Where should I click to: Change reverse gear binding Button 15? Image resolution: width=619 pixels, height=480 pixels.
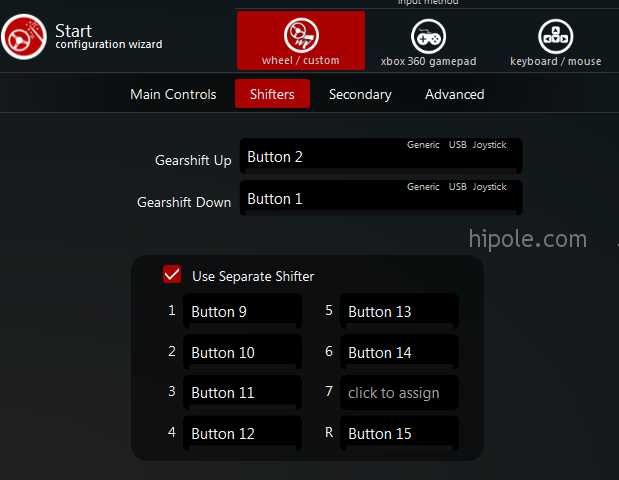coord(400,433)
